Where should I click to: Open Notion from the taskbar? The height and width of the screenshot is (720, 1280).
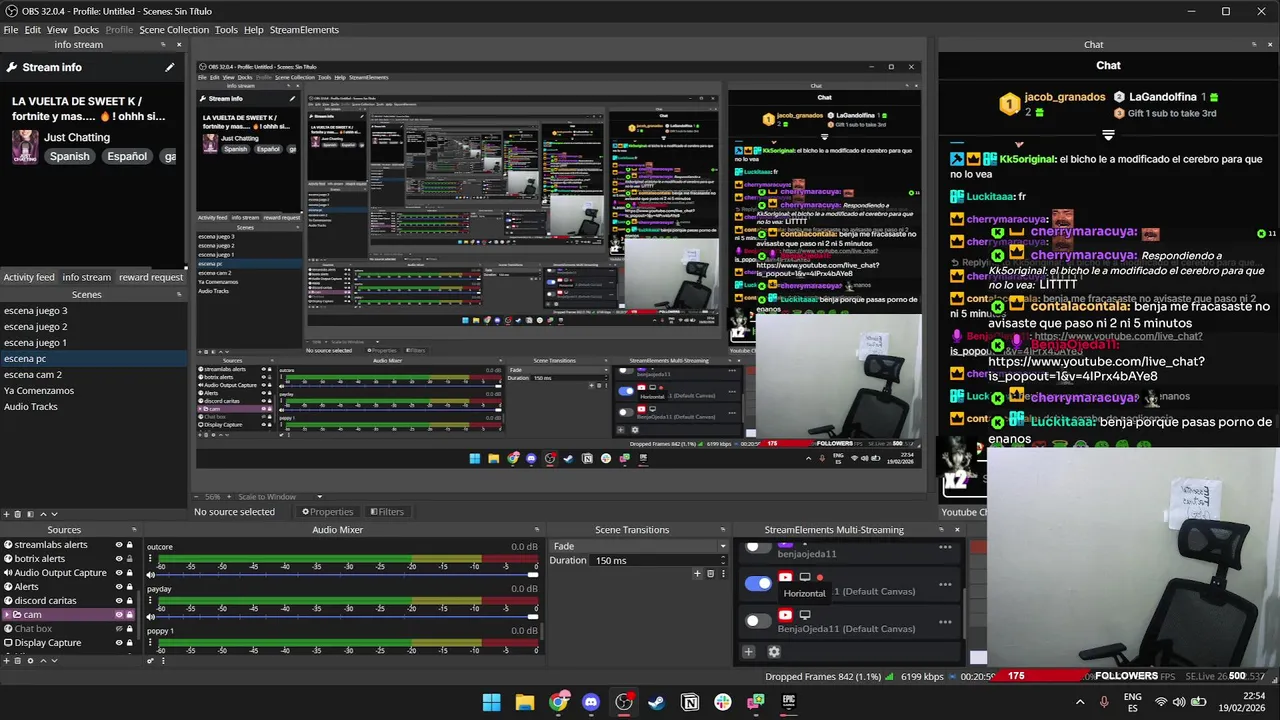tap(690, 702)
